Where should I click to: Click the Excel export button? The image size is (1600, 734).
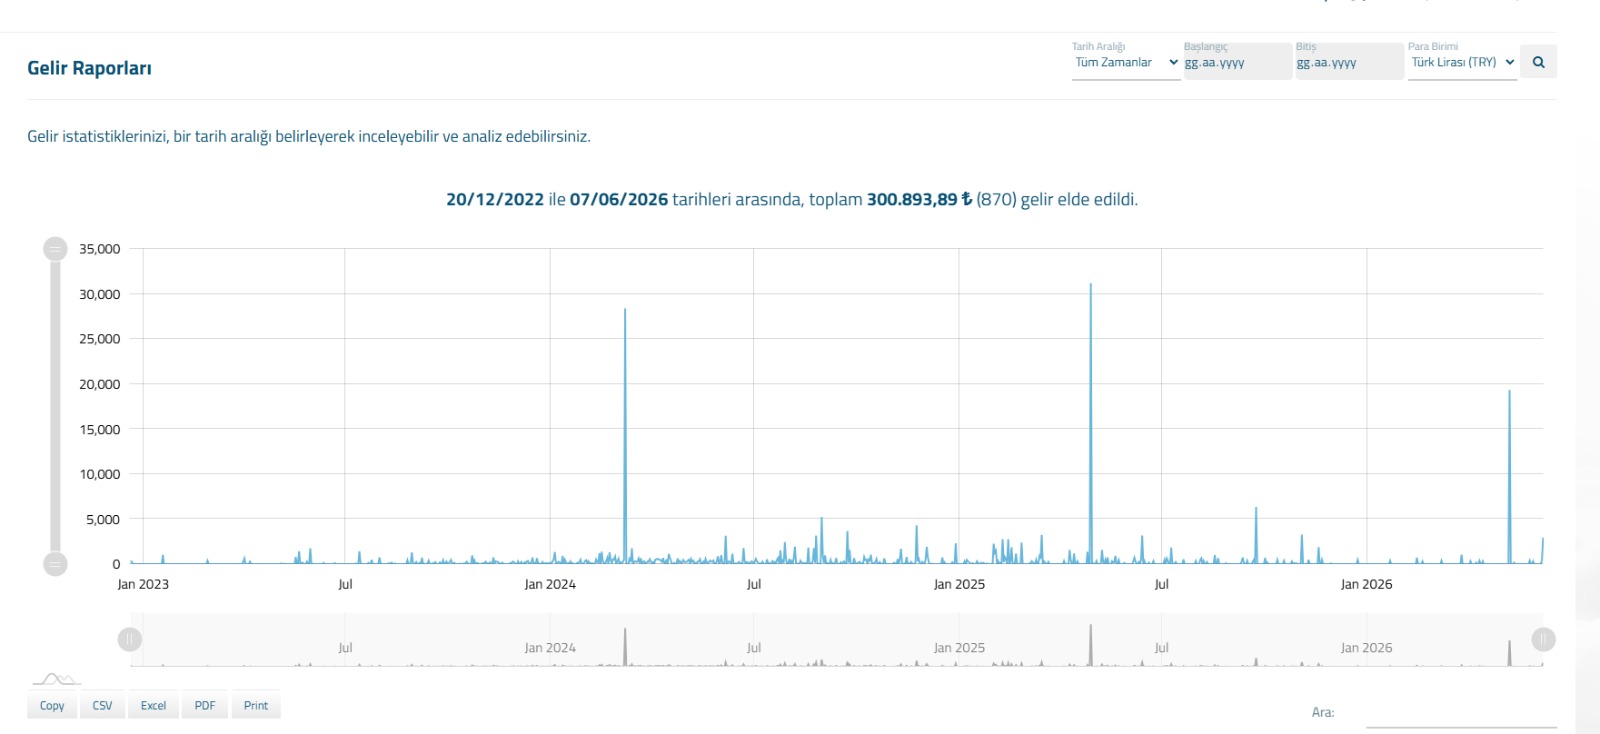153,705
